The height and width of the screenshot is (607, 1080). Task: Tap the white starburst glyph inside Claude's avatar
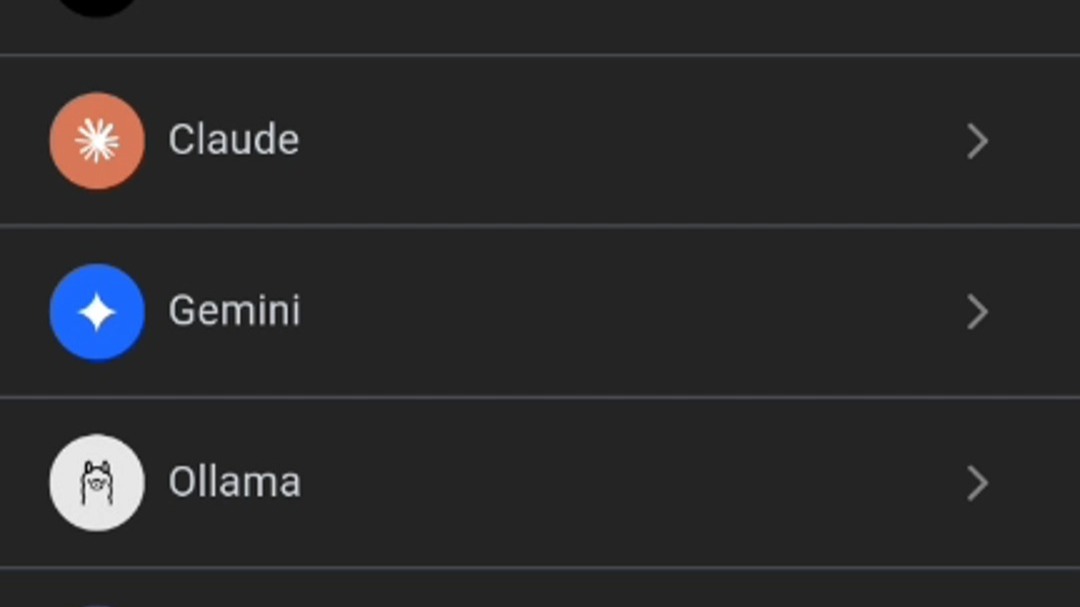(x=97, y=141)
